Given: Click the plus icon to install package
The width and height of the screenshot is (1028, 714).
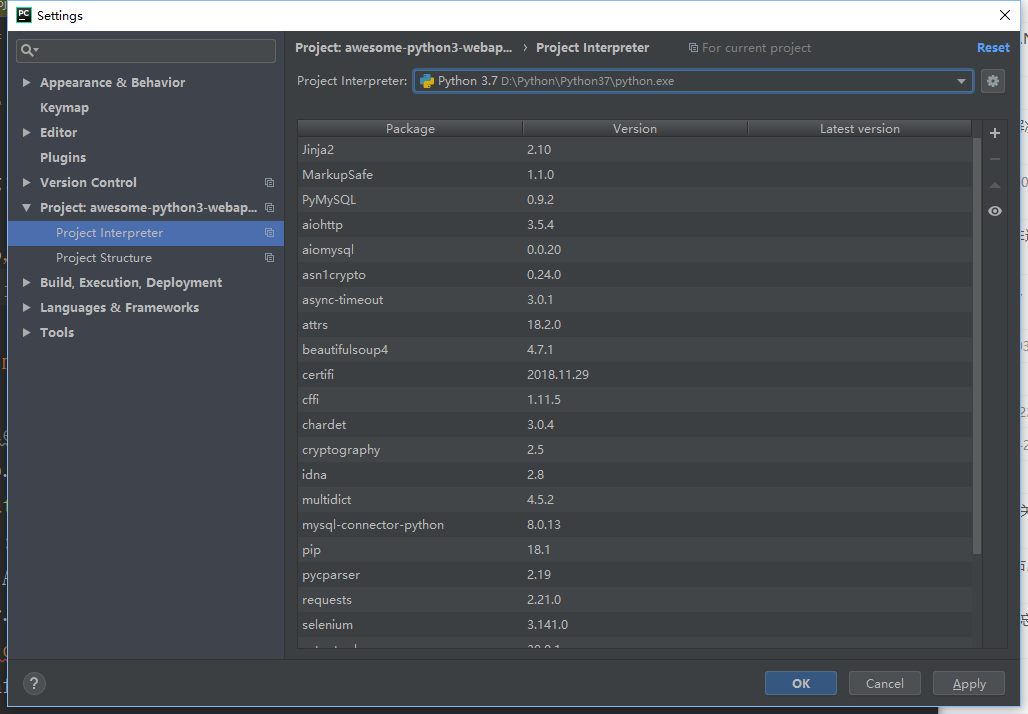Looking at the screenshot, I should click(995, 133).
